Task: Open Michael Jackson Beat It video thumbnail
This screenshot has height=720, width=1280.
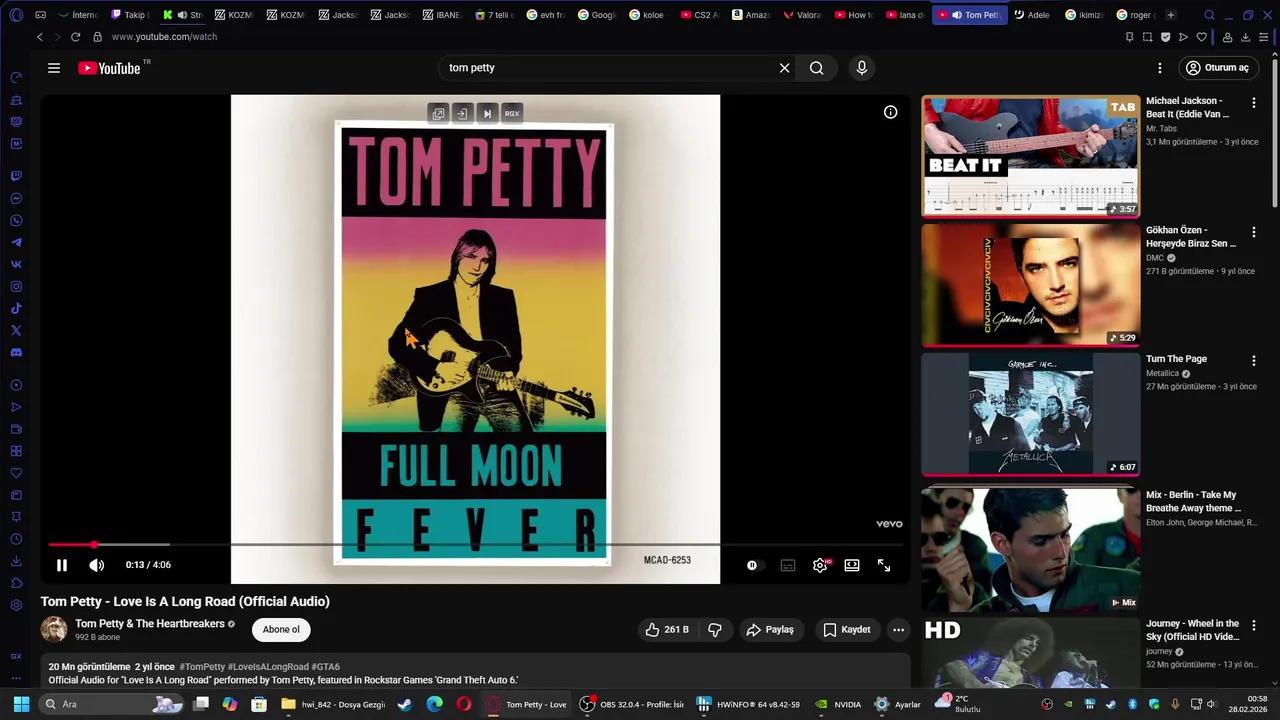Action: pyautogui.click(x=1030, y=156)
